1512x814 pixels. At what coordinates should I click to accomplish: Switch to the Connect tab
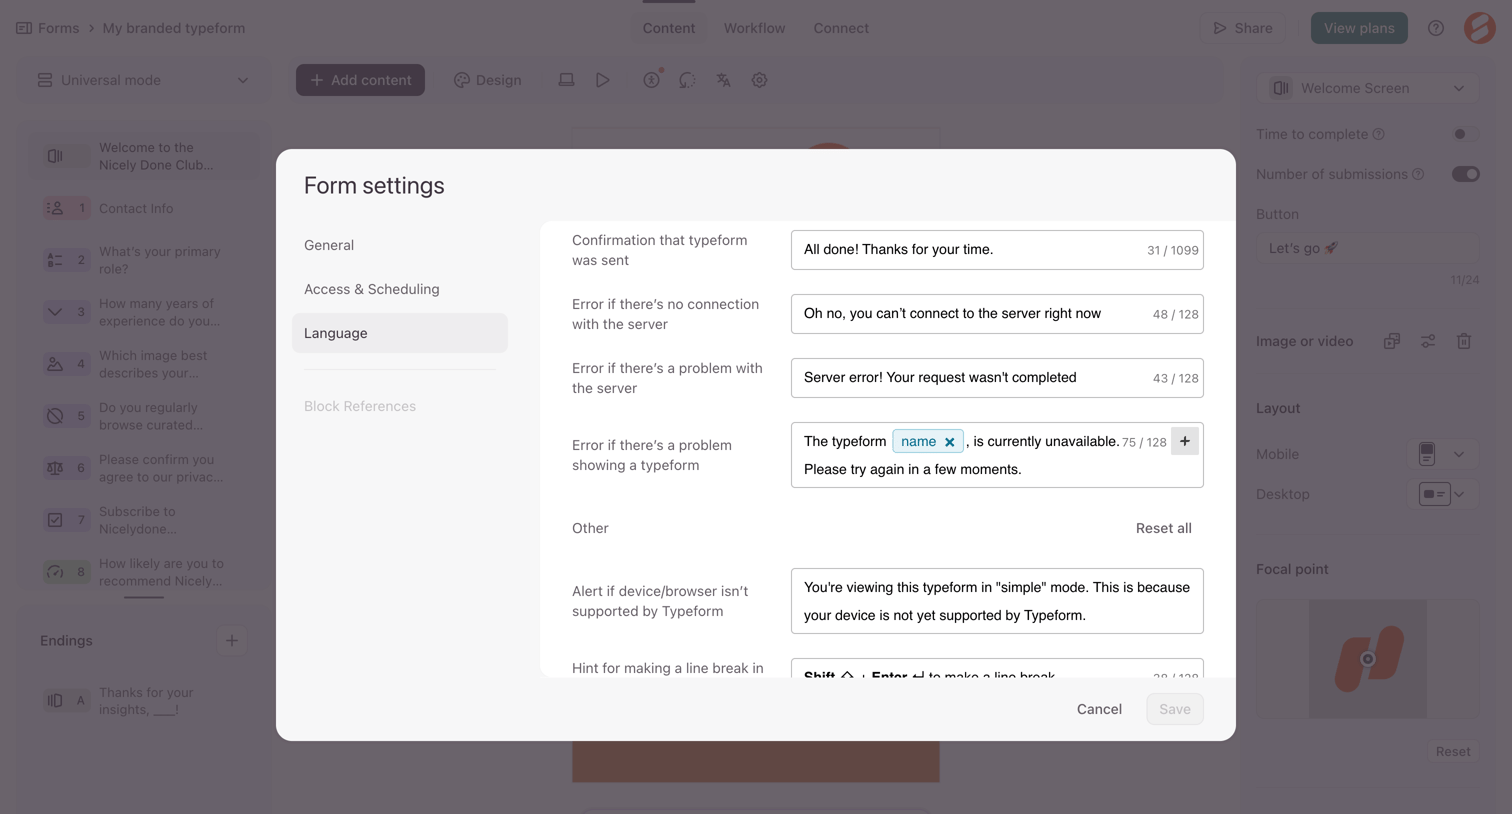[841, 28]
